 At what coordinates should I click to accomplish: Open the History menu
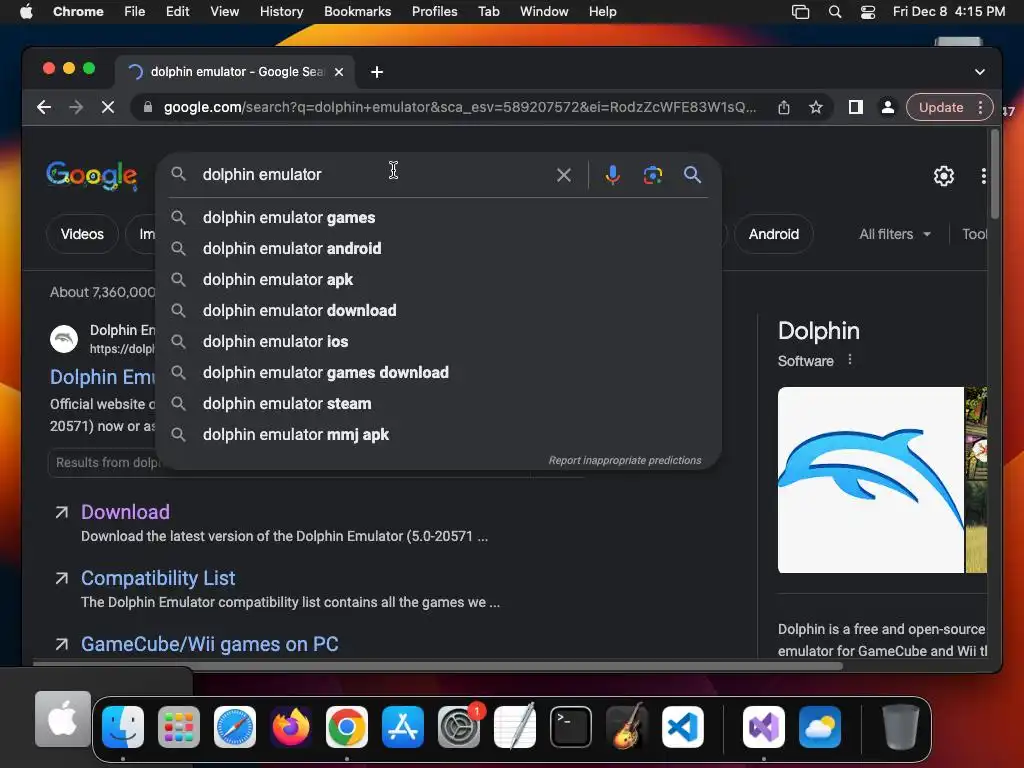[281, 12]
